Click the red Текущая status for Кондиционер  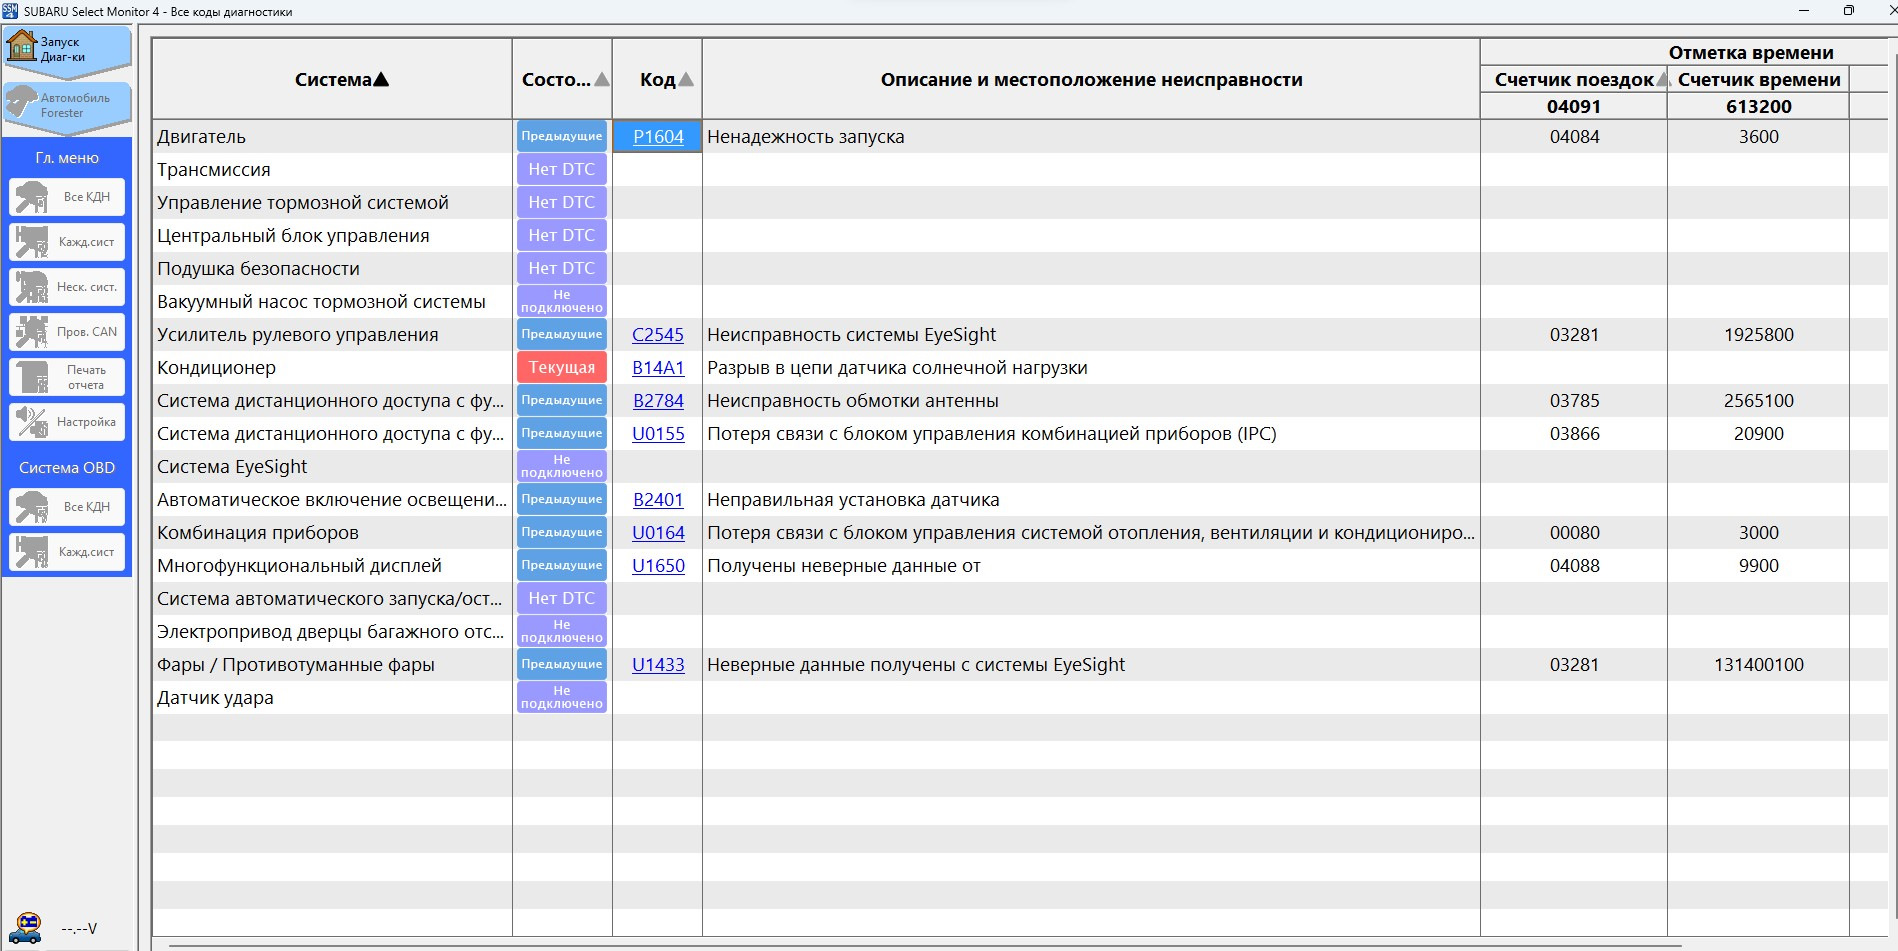(562, 368)
